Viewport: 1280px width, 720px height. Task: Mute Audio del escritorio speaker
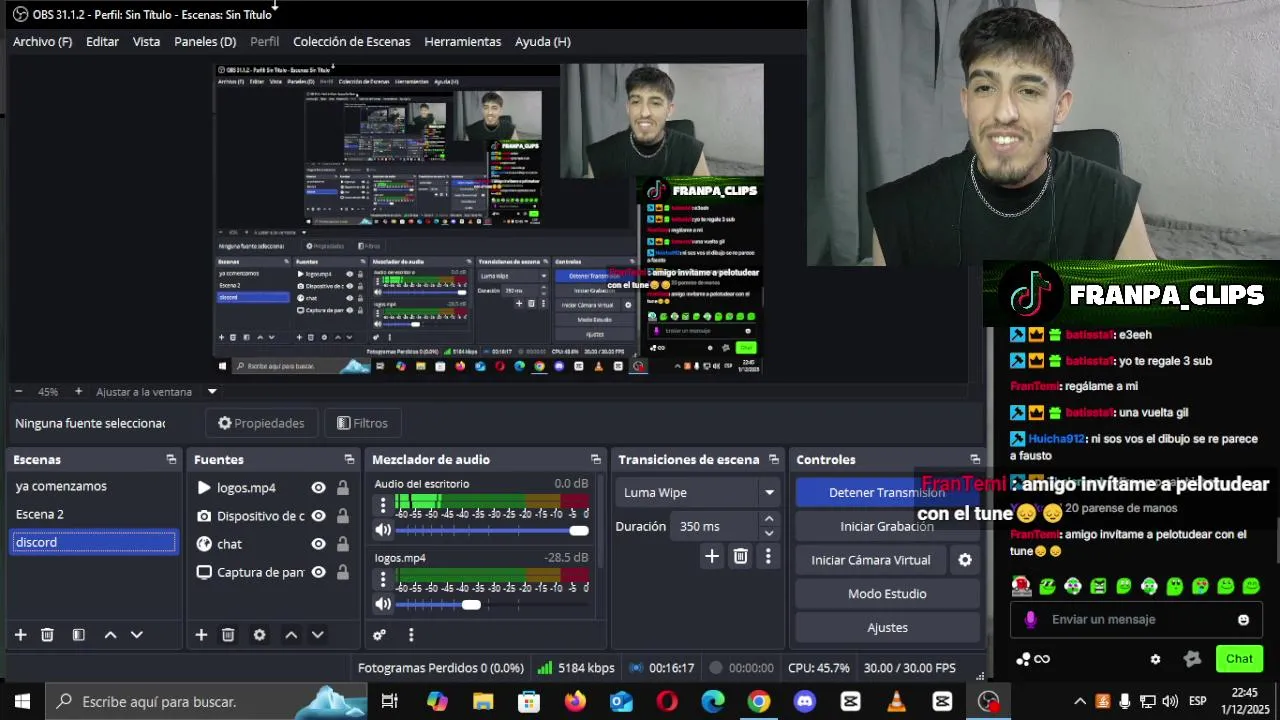pyautogui.click(x=382, y=530)
